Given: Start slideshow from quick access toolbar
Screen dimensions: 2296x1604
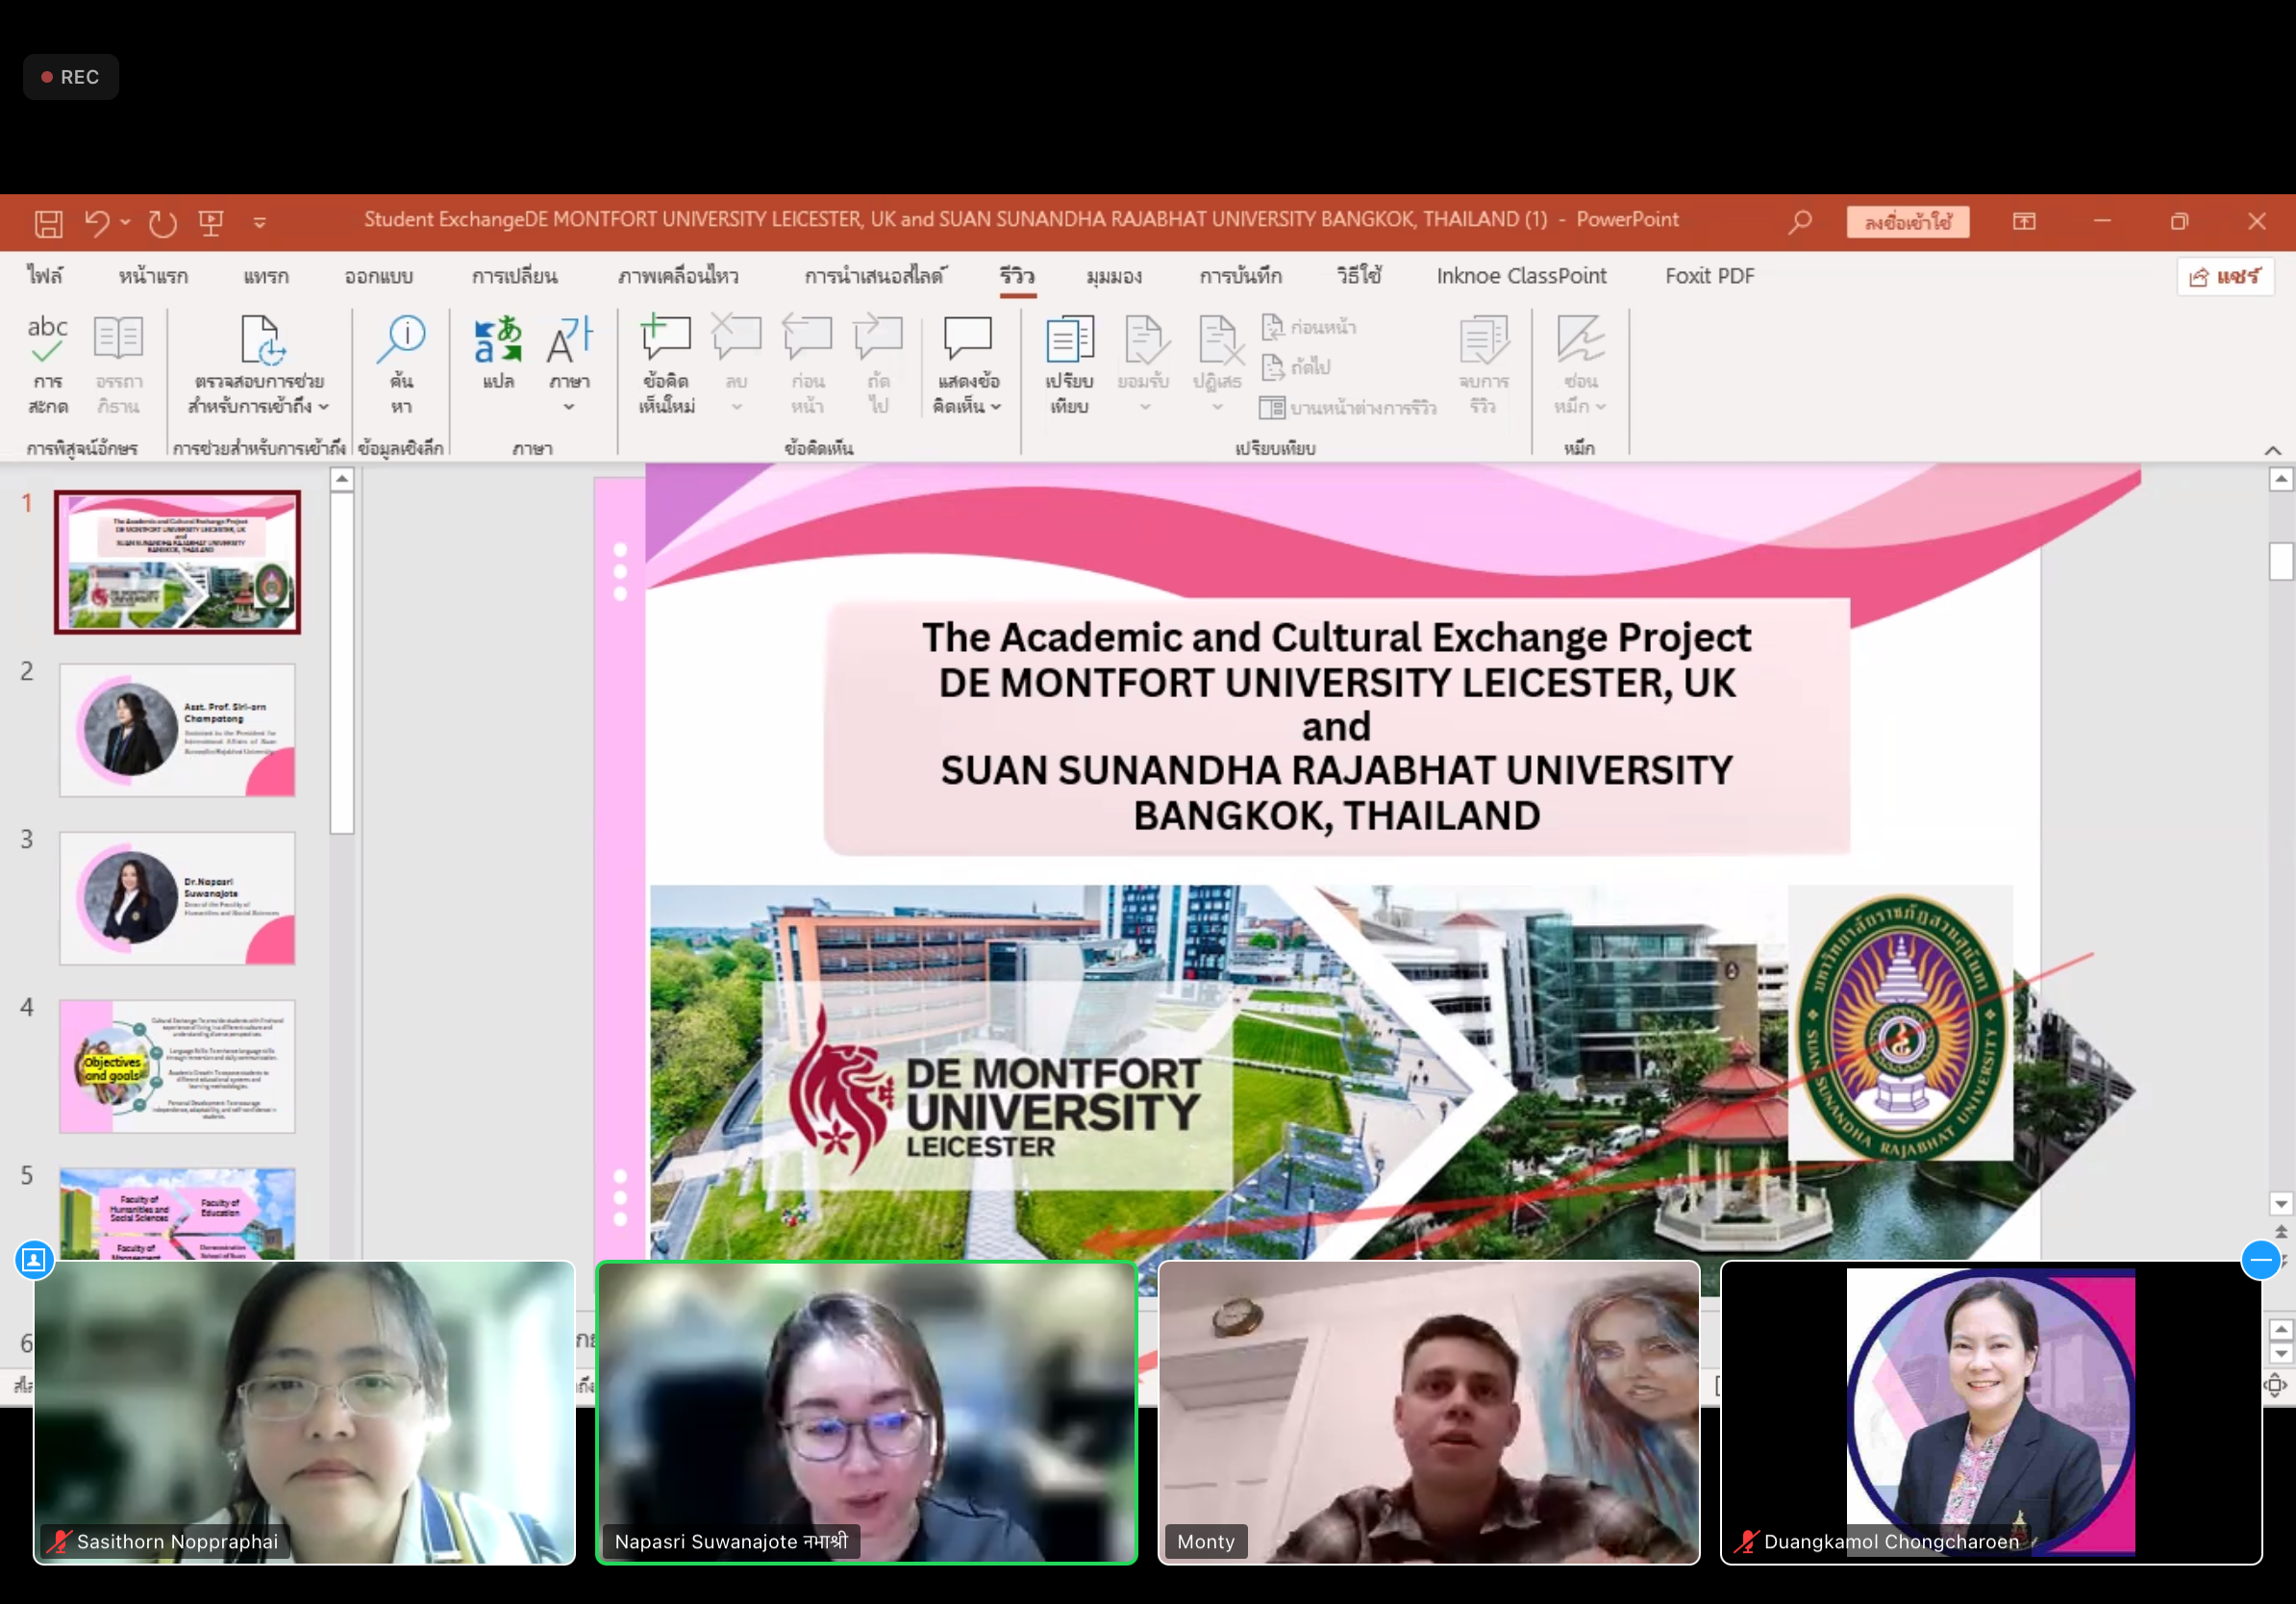Looking at the screenshot, I should [211, 222].
